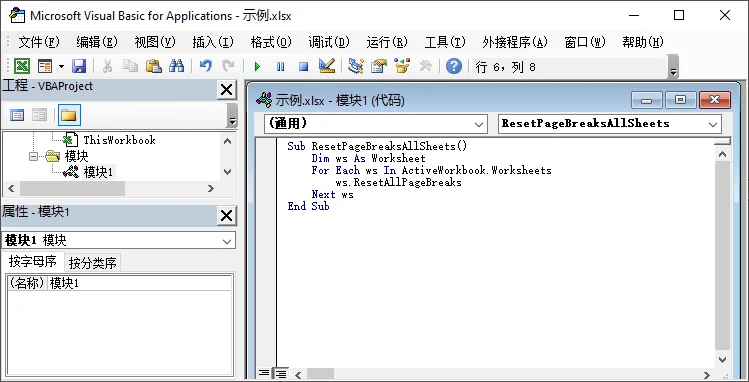Save the project with the floppy disk icon
Viewport: 749px width, 382px height.
pyautogui.click(x=79, y=66)
